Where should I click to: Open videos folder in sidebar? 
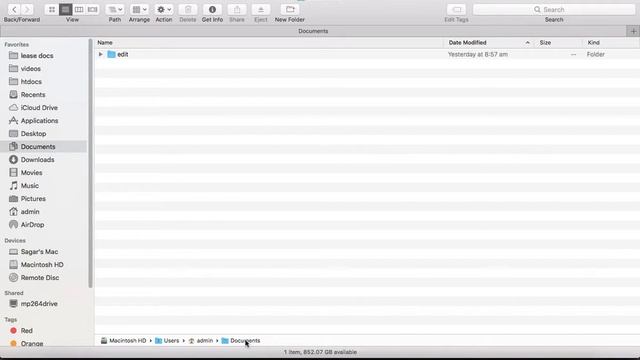click(30, 69)
